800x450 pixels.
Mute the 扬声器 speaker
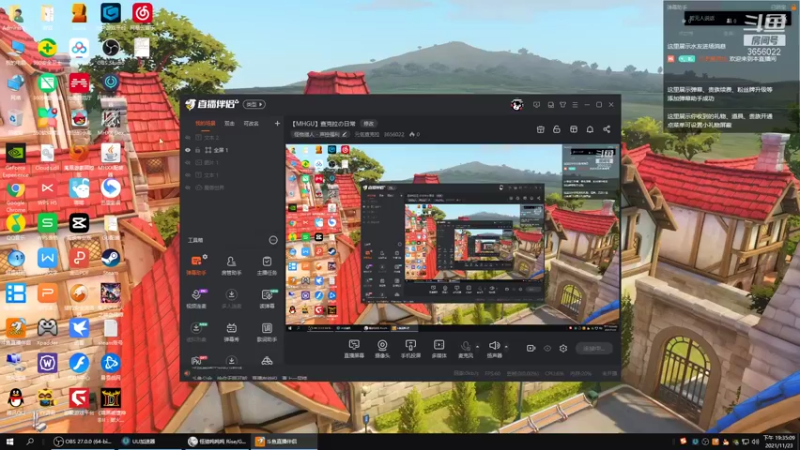coord(494,349)
